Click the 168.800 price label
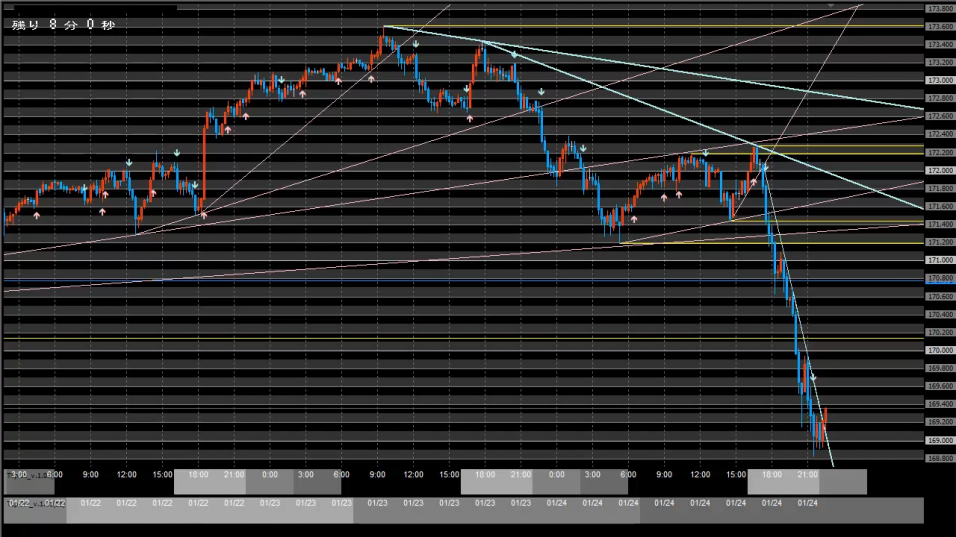The image size is (956, 537). 940,458
